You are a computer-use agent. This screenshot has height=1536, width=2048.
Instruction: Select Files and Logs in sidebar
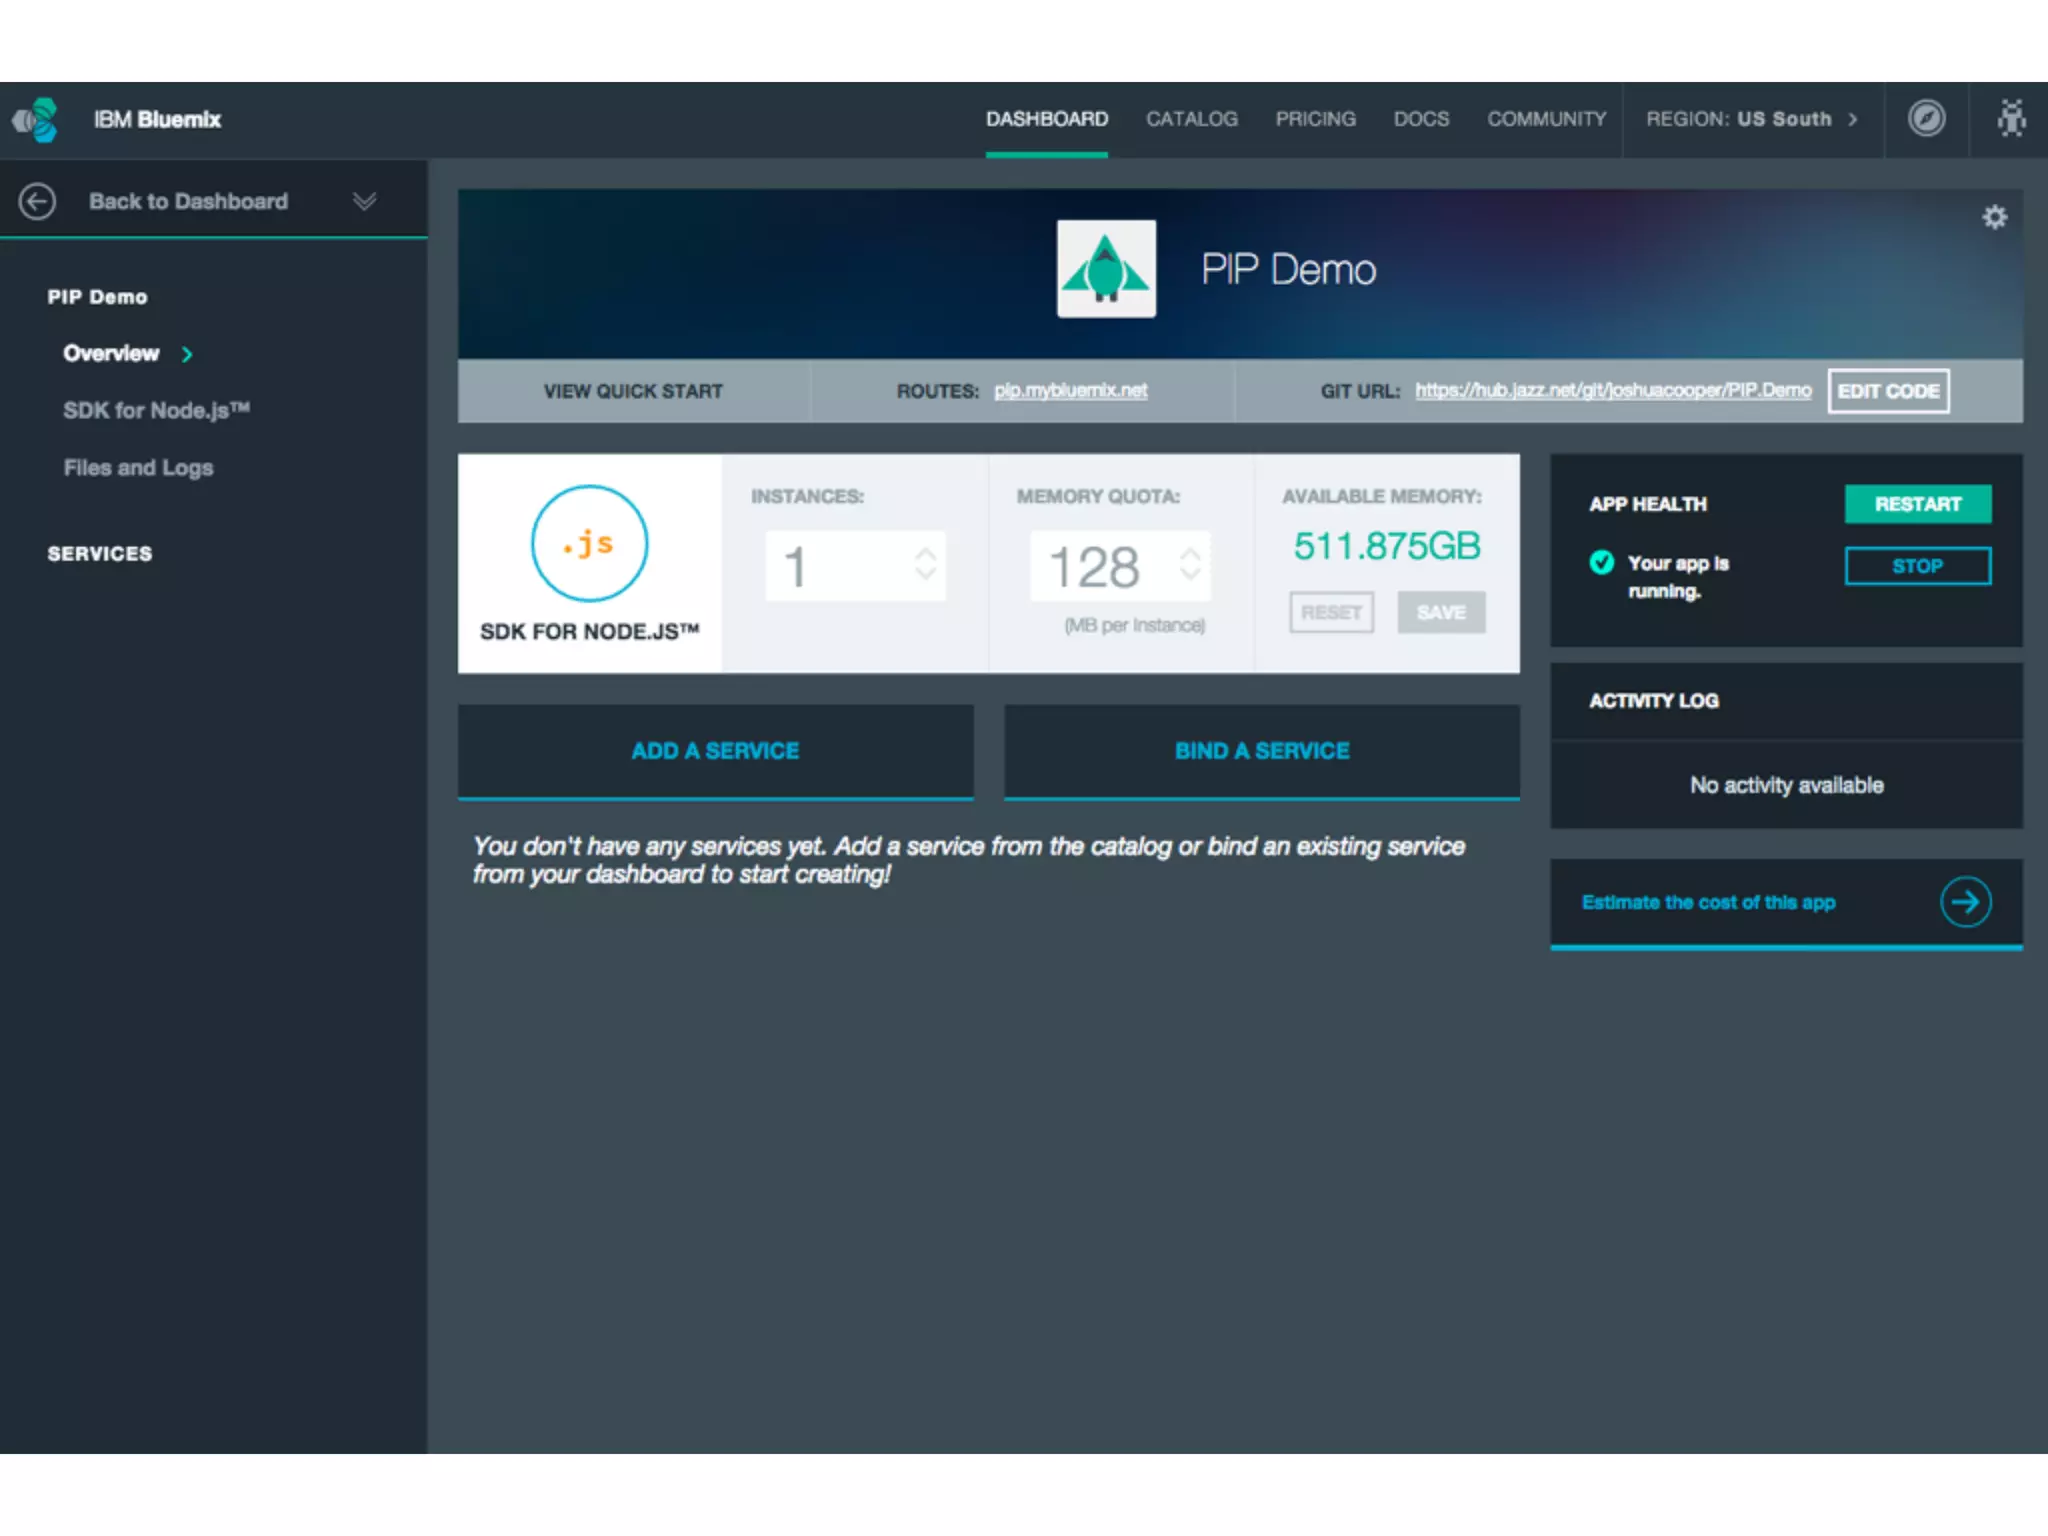[x=138, y=468]
